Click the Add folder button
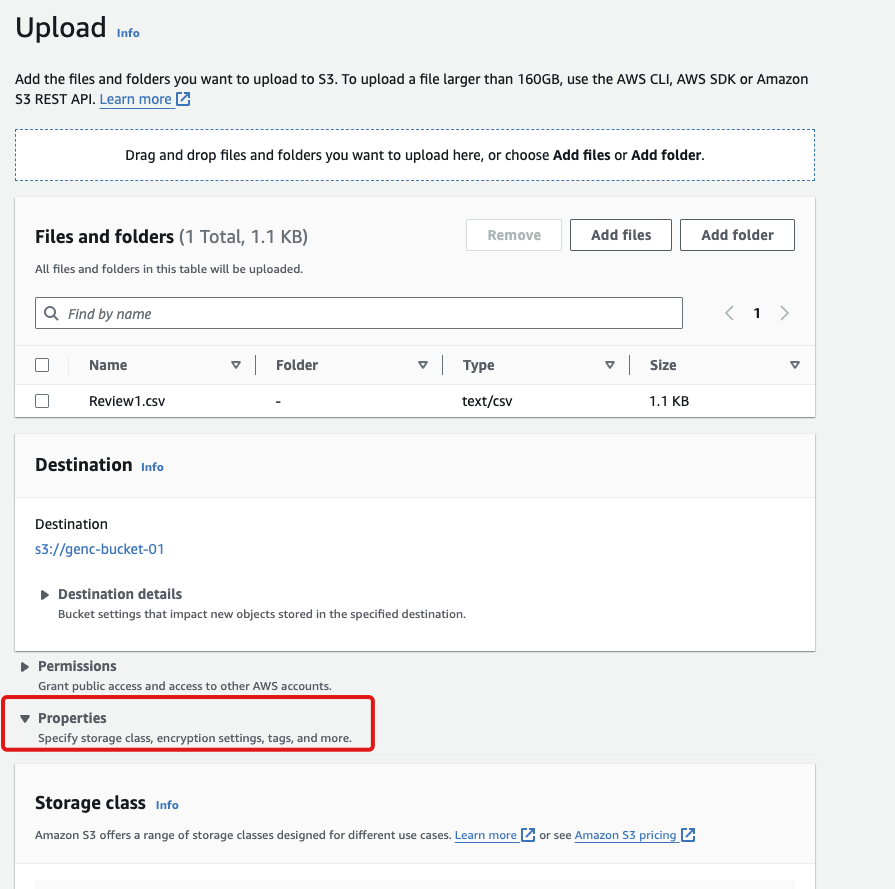The image size is (895, 889). click(737, 235)
